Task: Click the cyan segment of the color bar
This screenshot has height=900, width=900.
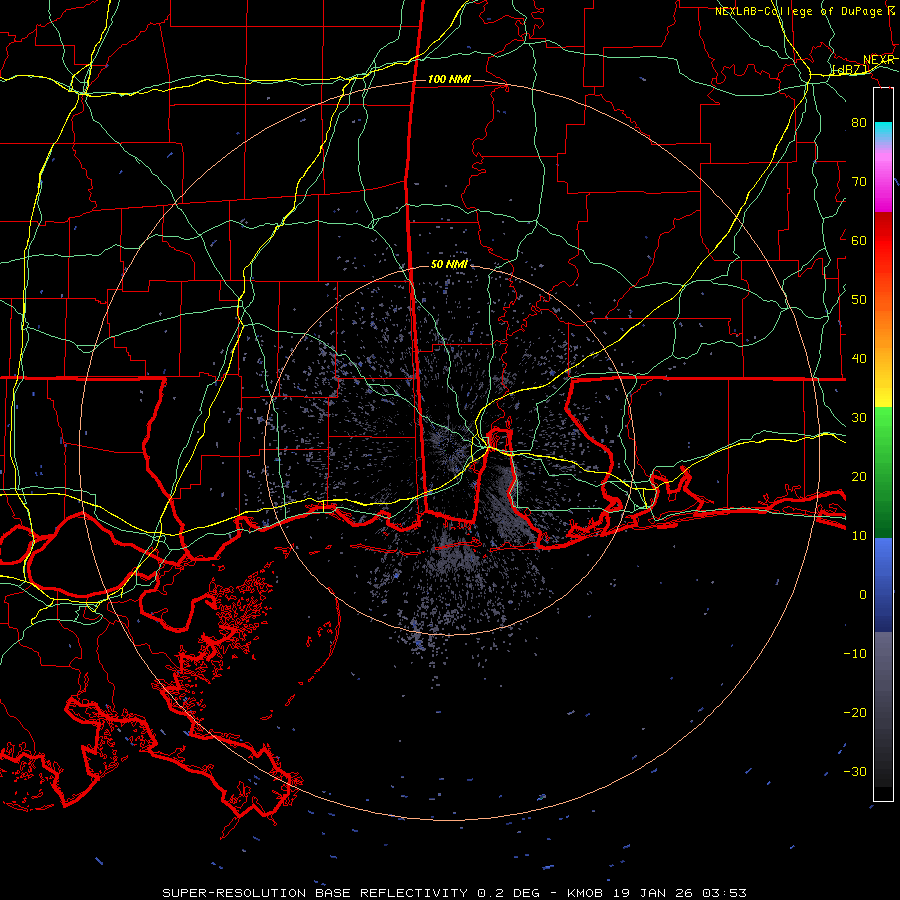Action: (883, 132)
